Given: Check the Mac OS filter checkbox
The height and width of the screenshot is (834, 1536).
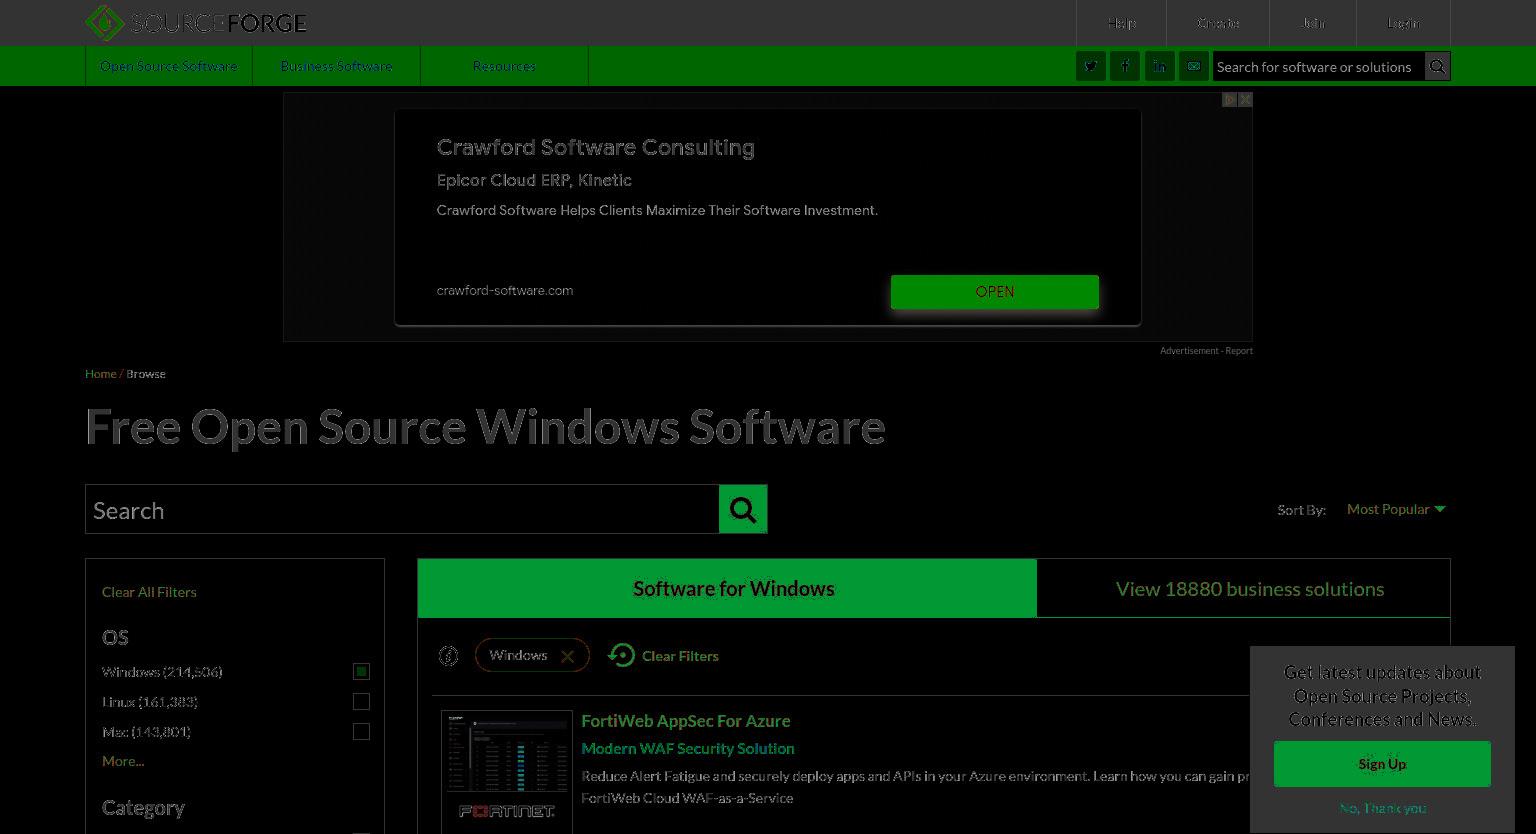Looking at the screenshot, I should 361,731.
